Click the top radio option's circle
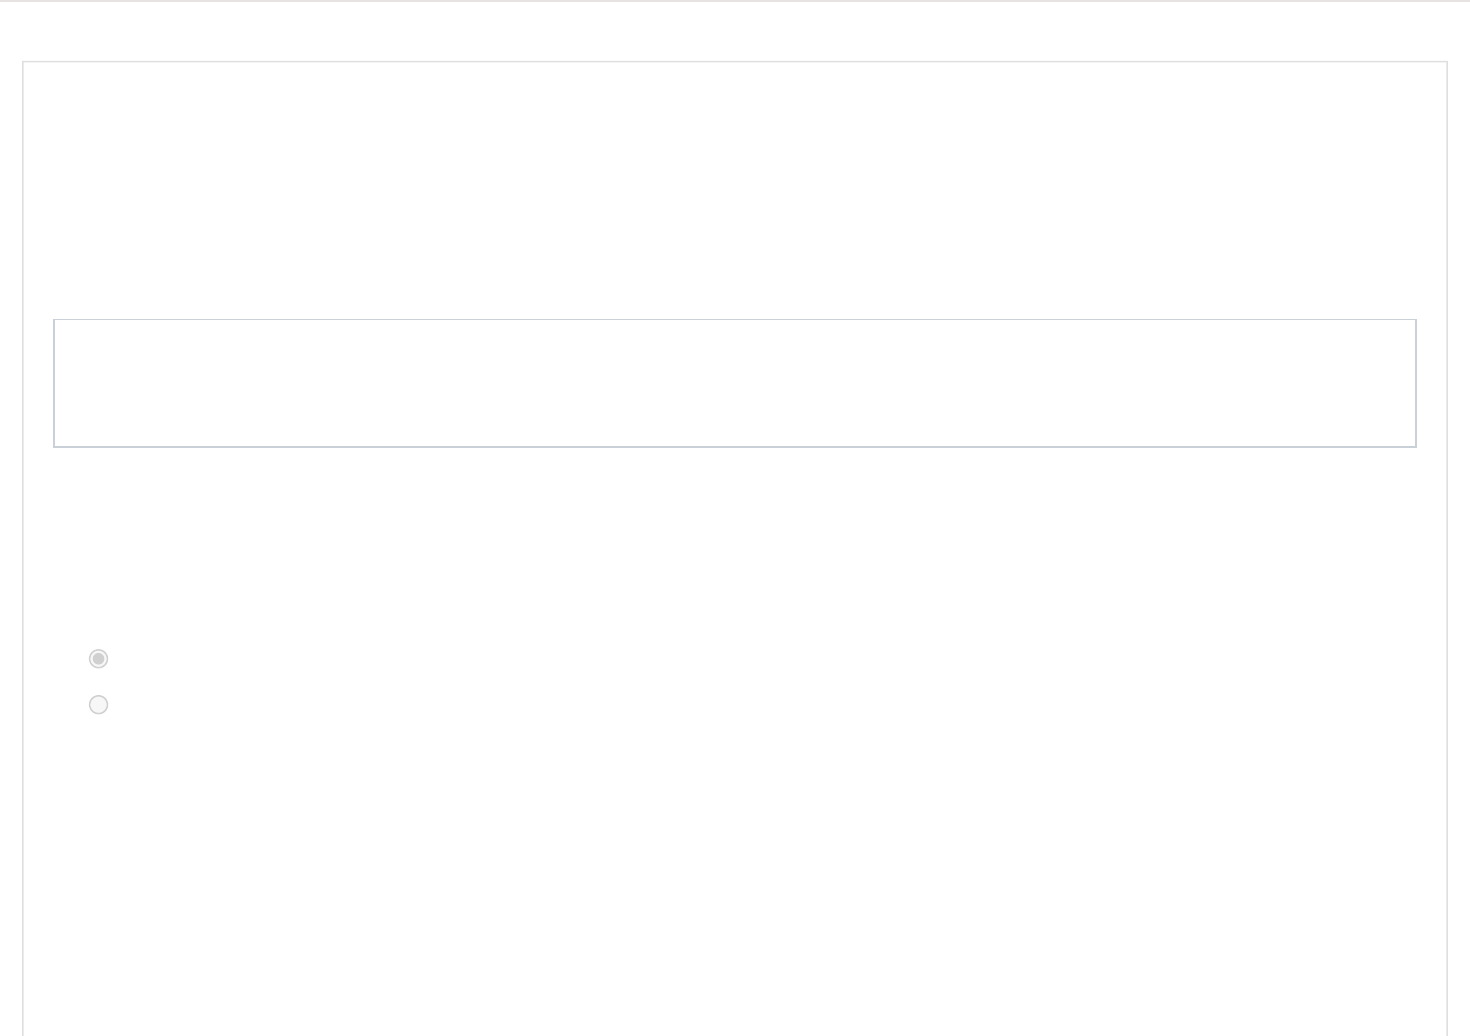1470x1036 pixels. (x=98, y=658)
